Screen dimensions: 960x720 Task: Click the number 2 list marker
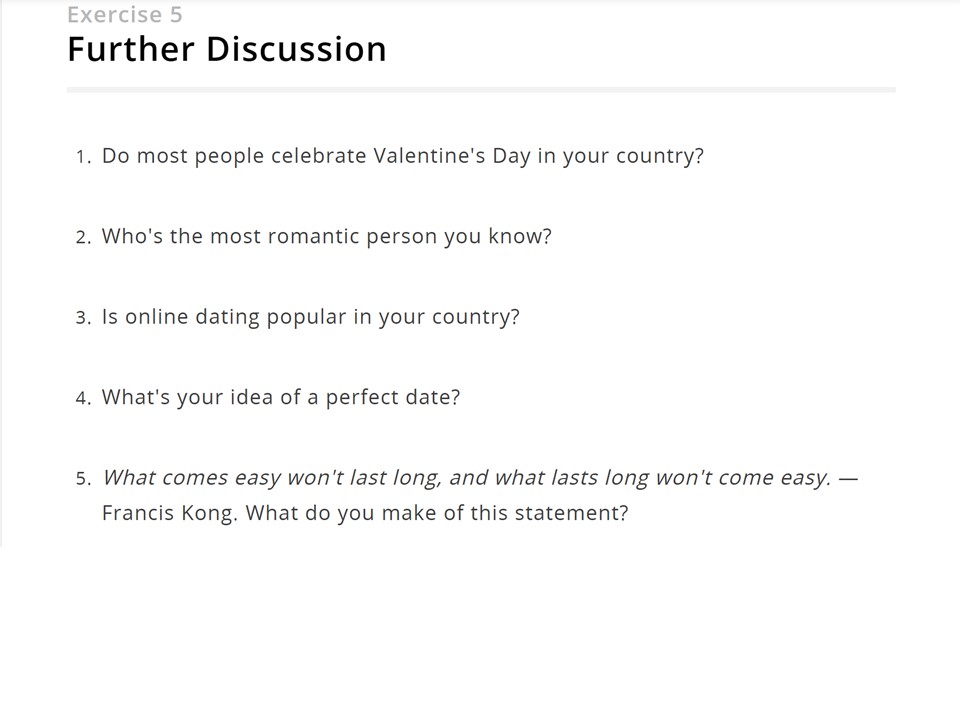pyautogui.click(x=84, y=238)
